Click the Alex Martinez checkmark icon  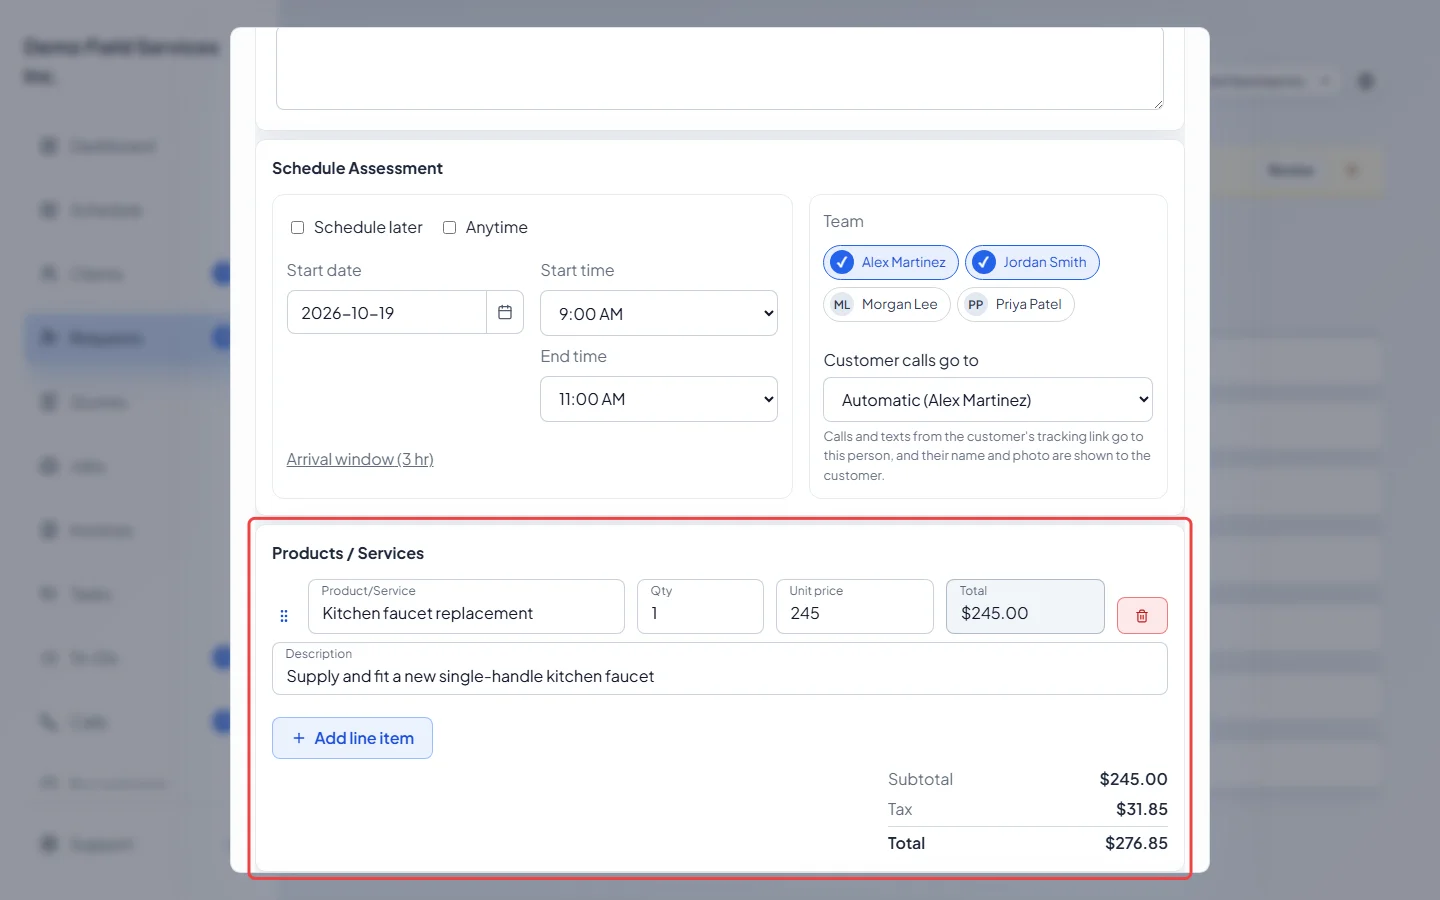pyautogui.click(x=842, y=262)
